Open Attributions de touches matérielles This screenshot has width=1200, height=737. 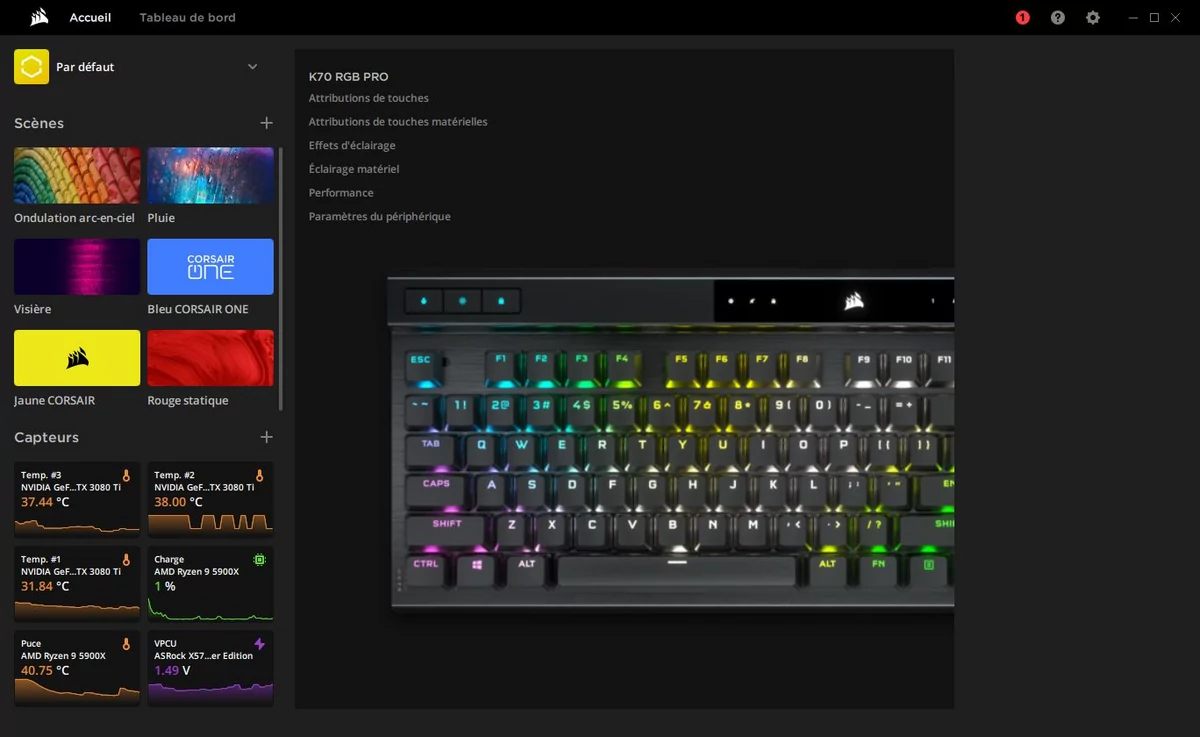(398, 122)
